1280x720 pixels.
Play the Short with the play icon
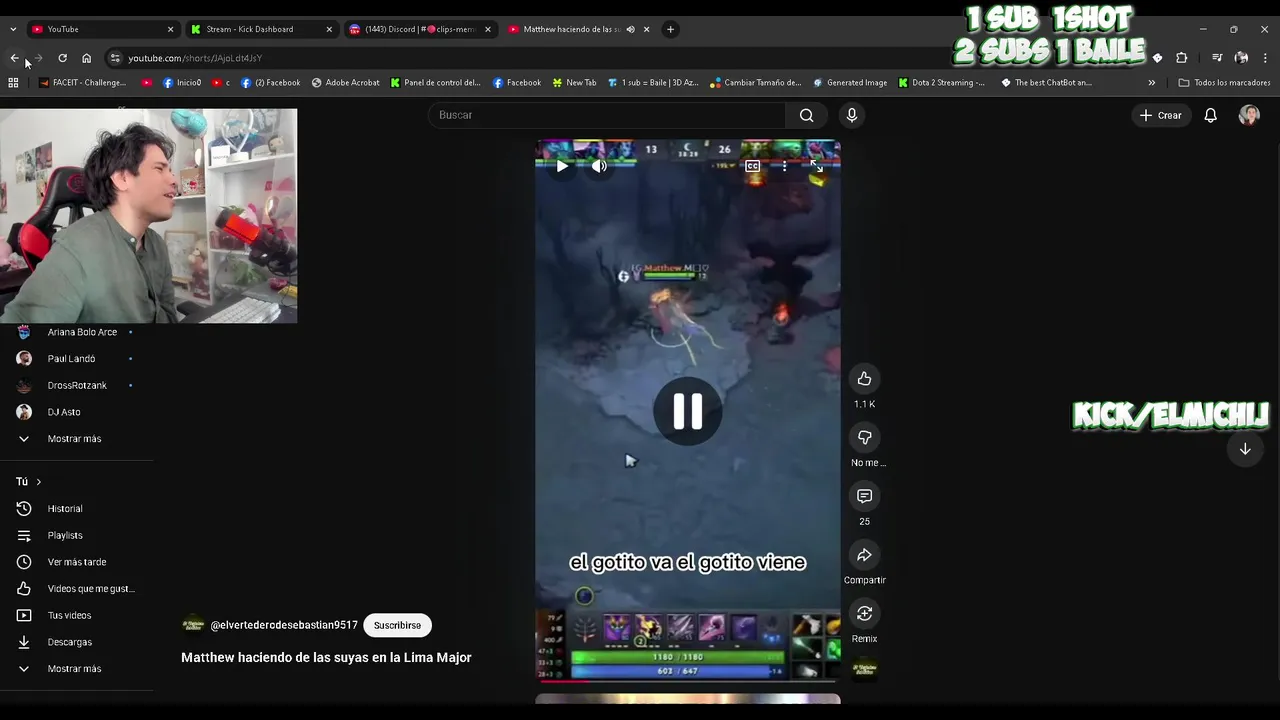tap(562, 166)
